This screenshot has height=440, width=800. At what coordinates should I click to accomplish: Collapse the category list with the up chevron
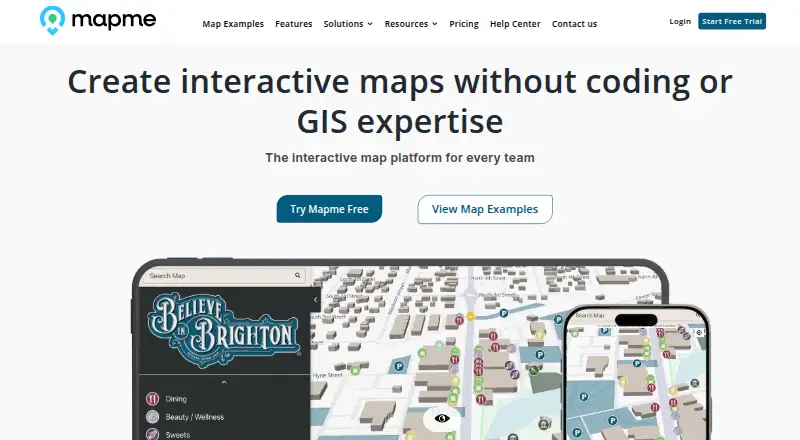point(223,382)
